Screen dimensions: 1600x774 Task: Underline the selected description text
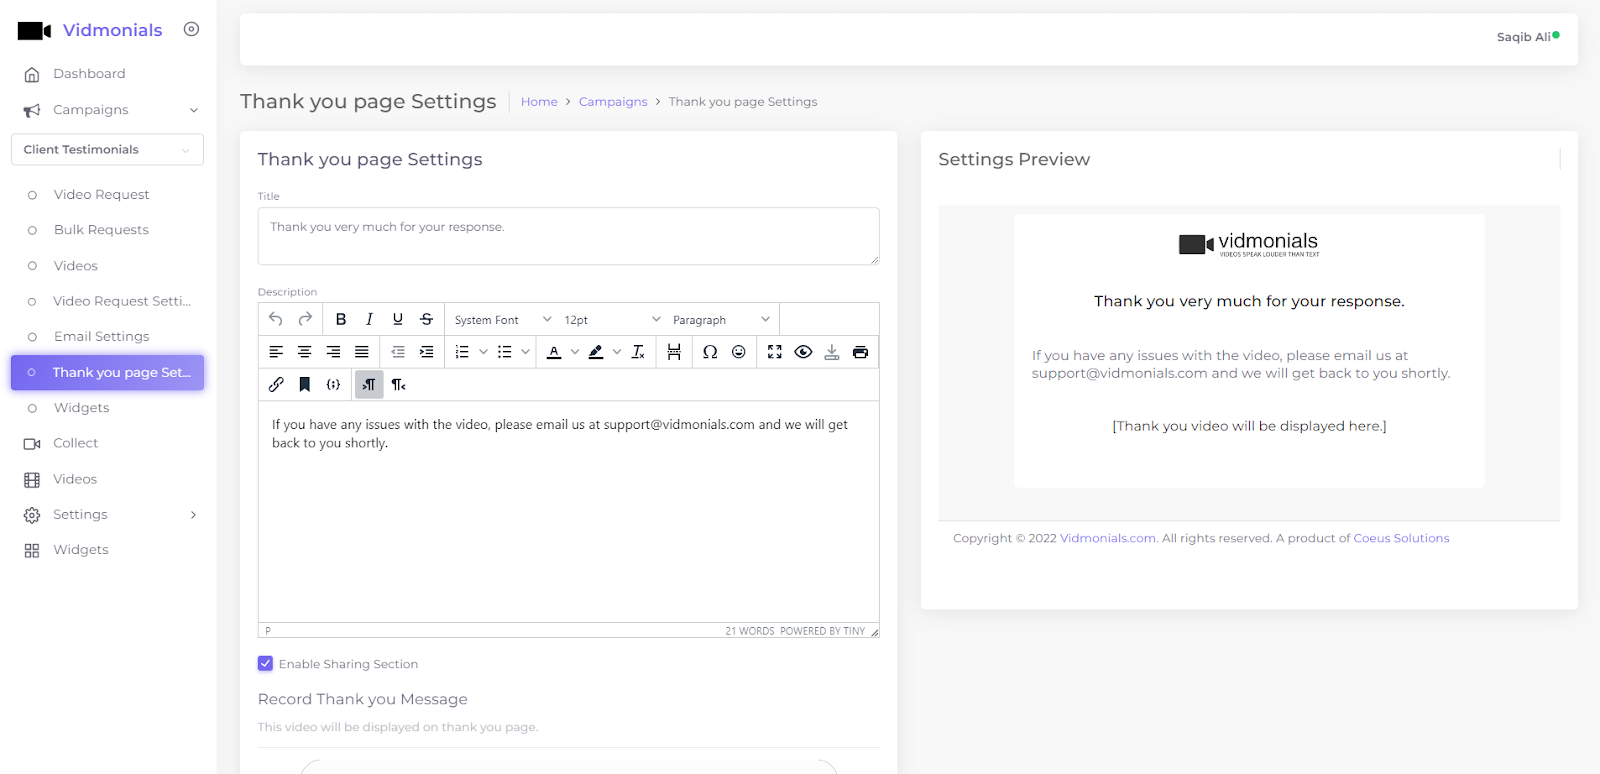(398, 319)
